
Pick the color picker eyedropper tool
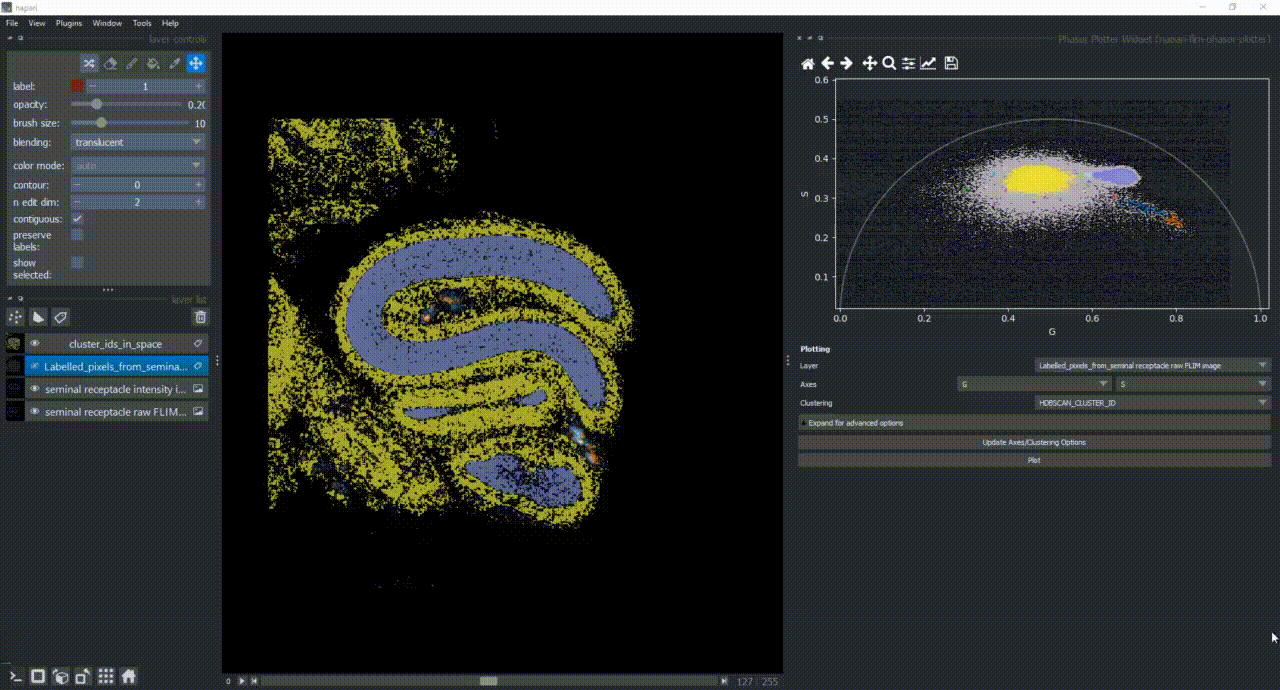click(x=175, y=63)
